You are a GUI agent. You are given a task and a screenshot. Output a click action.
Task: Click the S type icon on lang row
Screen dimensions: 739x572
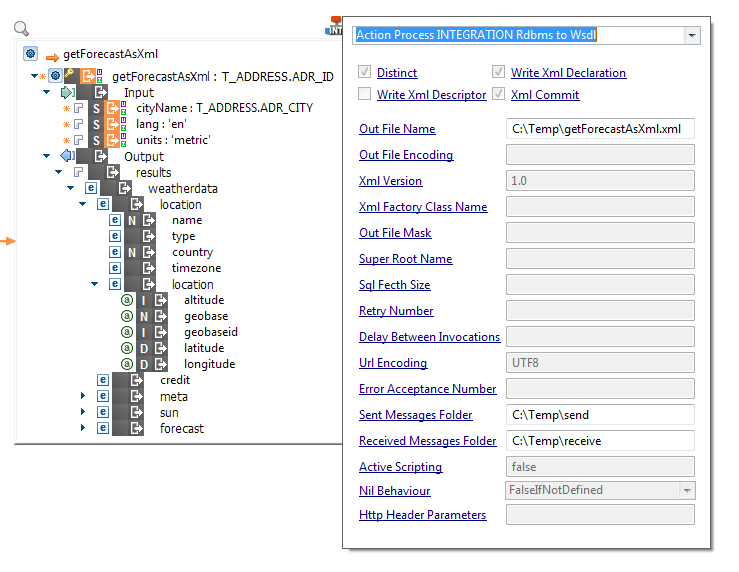(x=96, y=124)
